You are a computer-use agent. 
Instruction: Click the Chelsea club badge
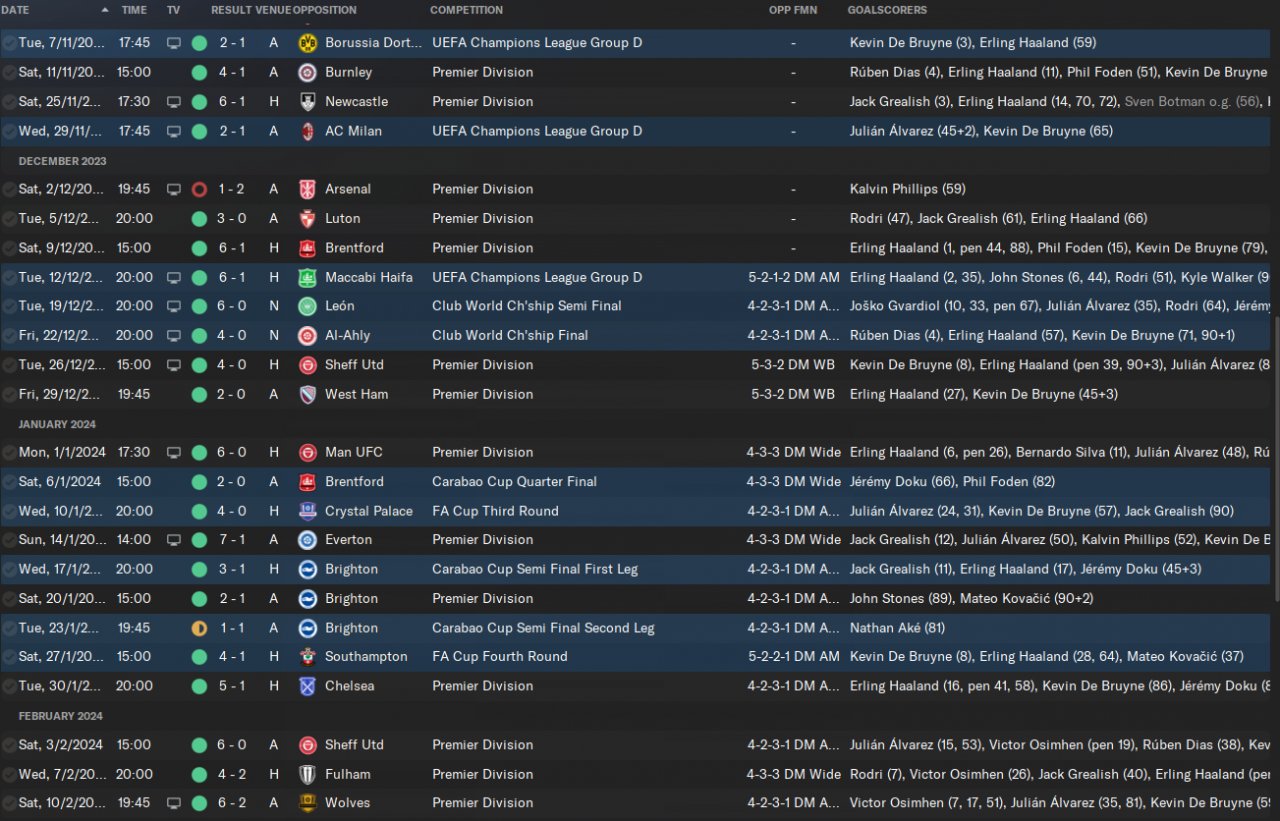307,686
